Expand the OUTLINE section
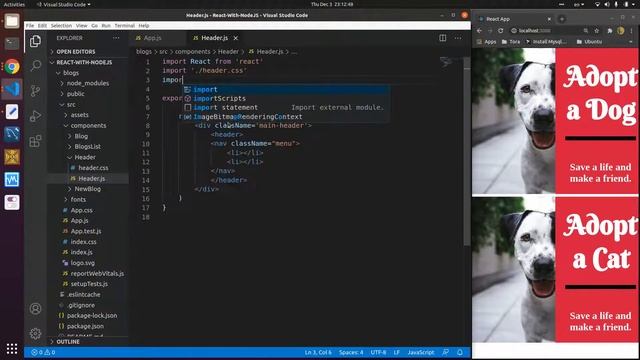Image resolution: width=640 pixels, height=360 pixels. [68, 342]
